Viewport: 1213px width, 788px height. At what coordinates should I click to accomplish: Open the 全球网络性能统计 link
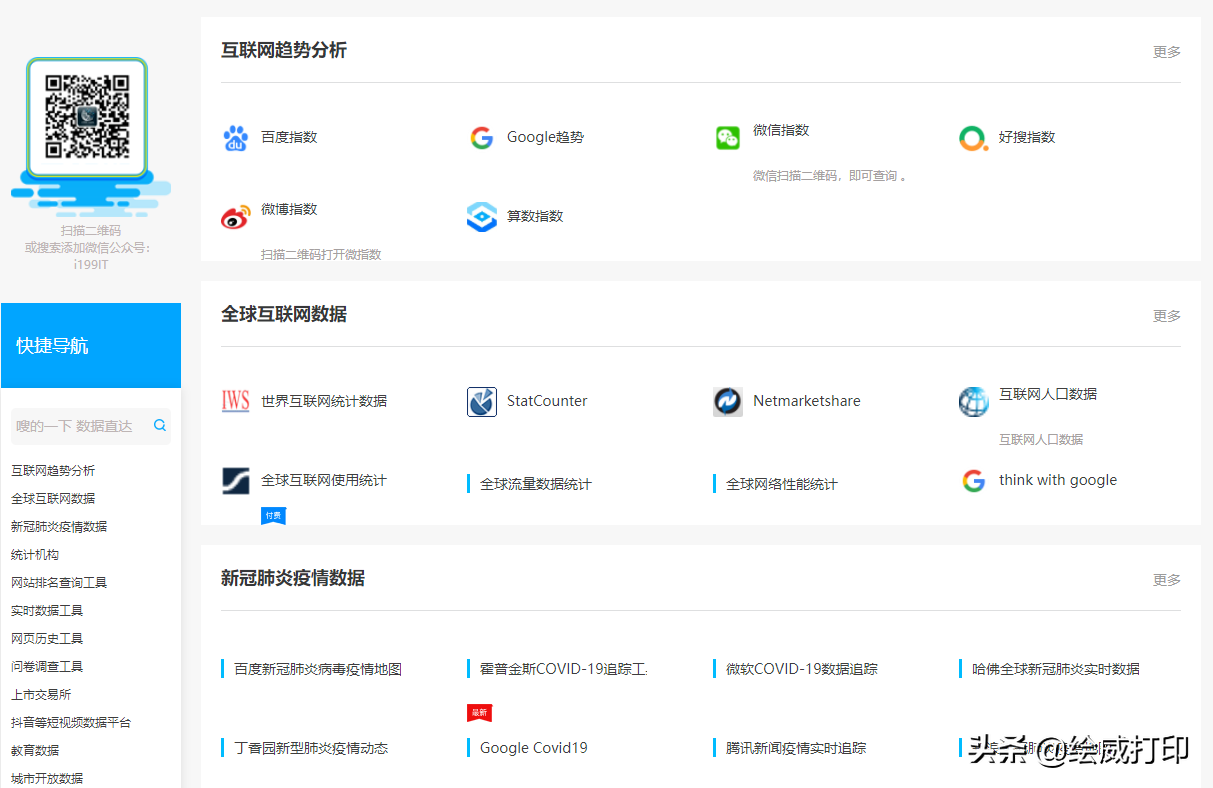[x=782, y=484]
